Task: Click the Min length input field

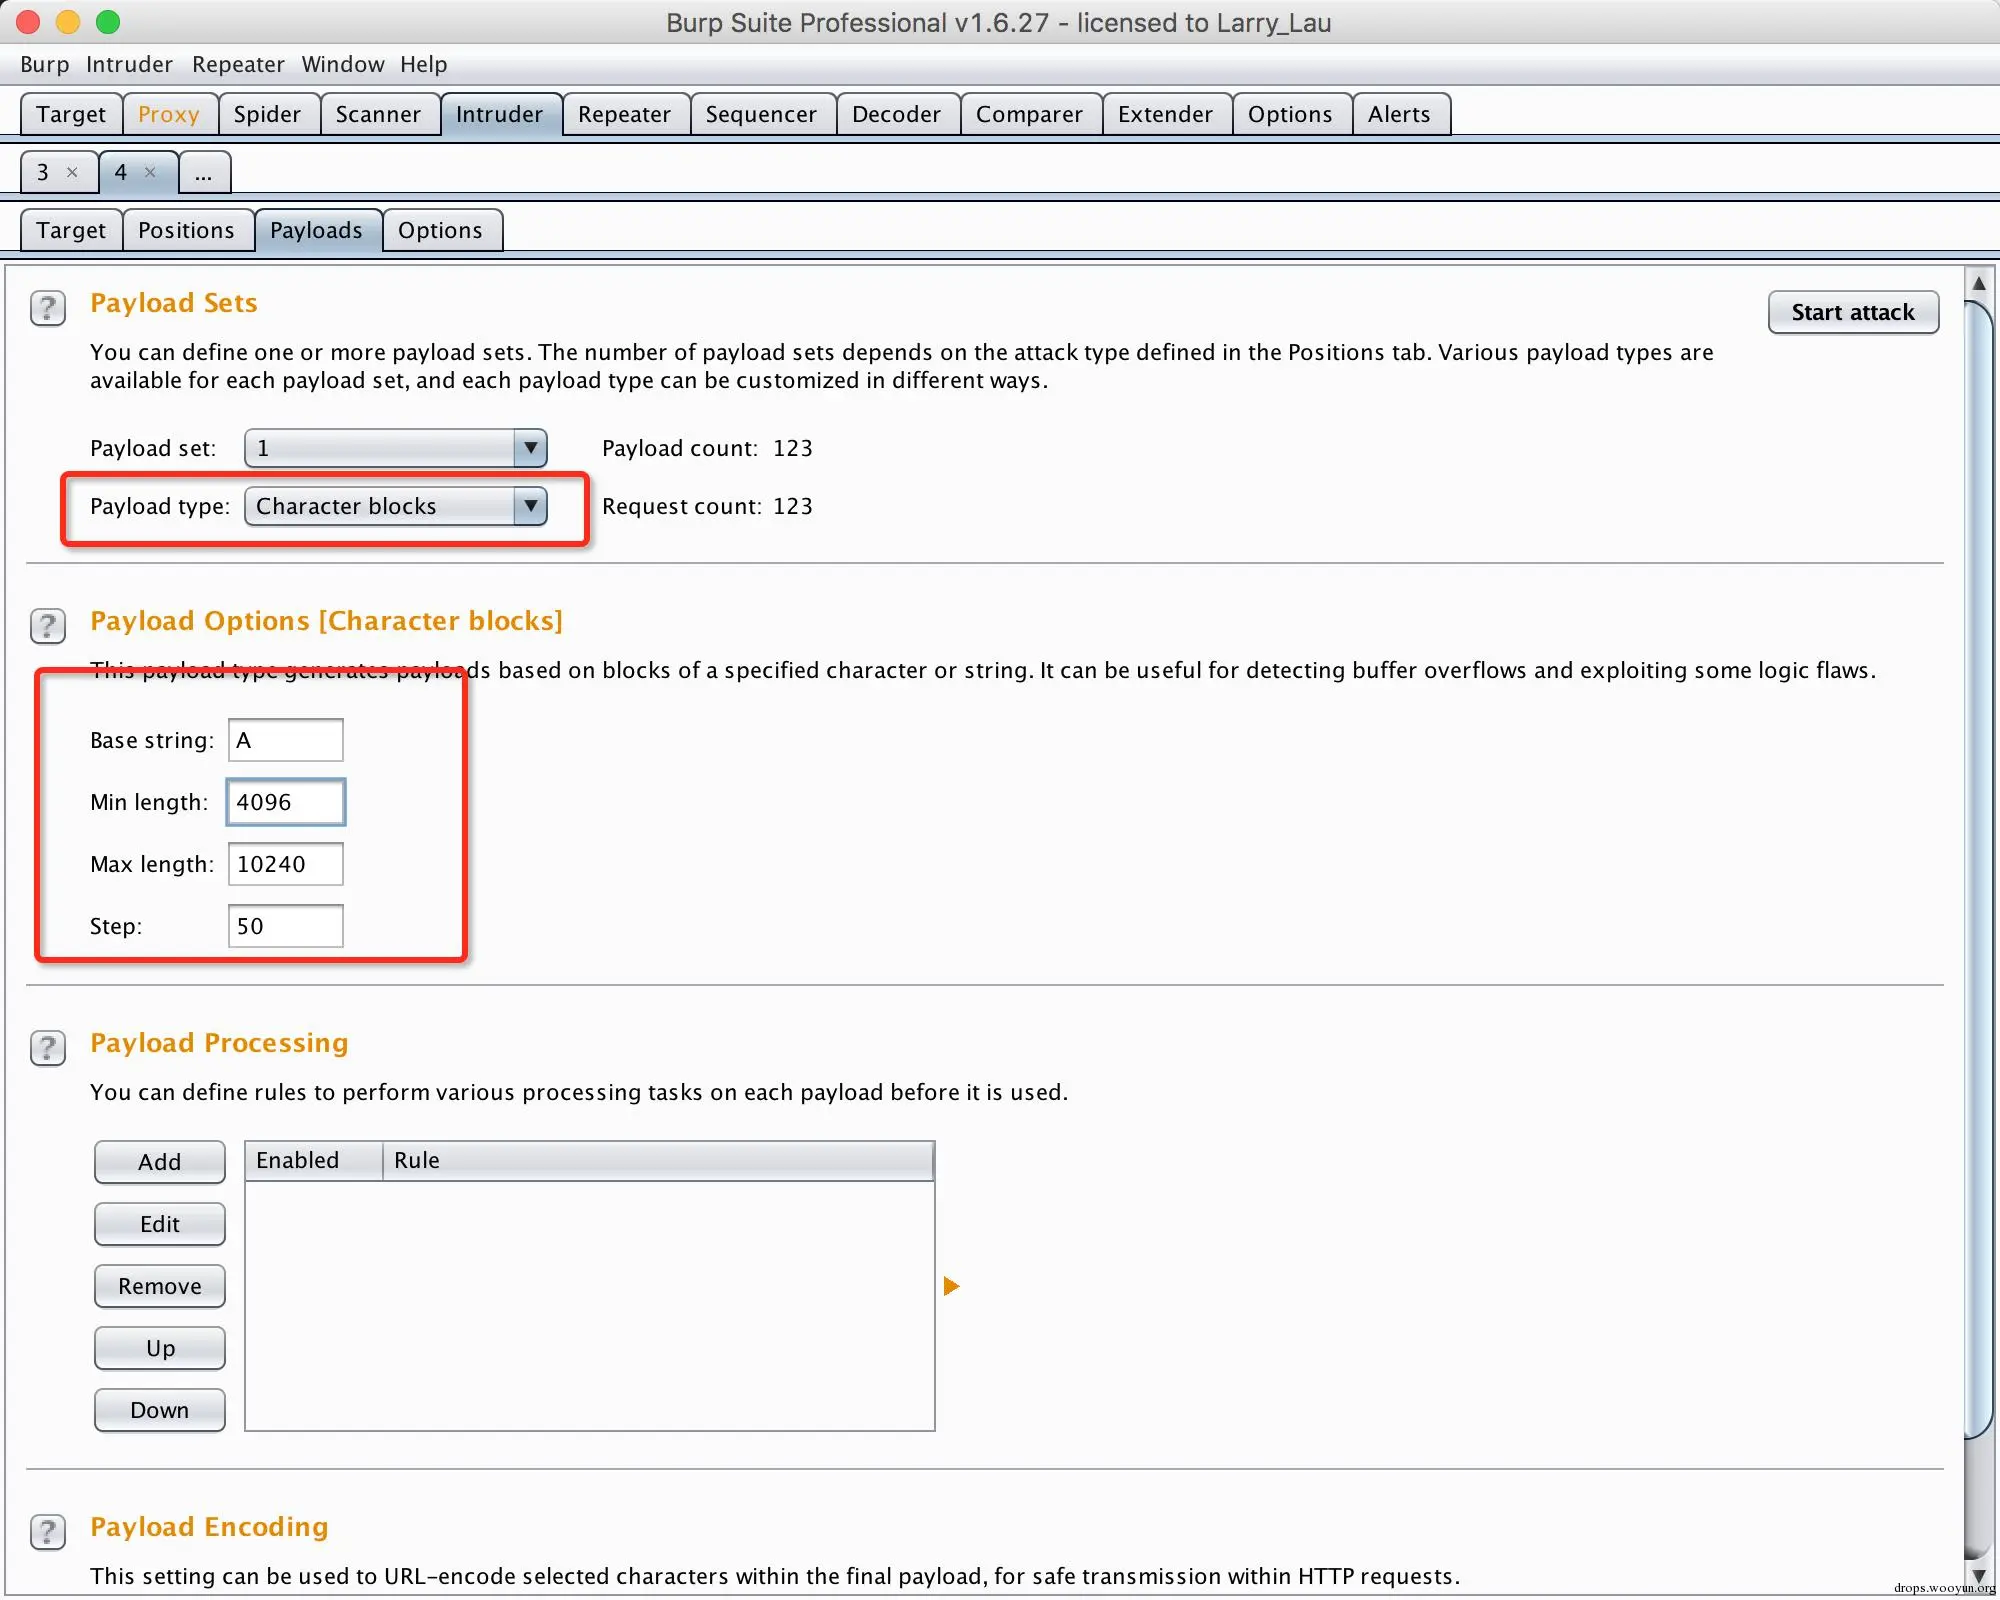Action: point(286,802)
